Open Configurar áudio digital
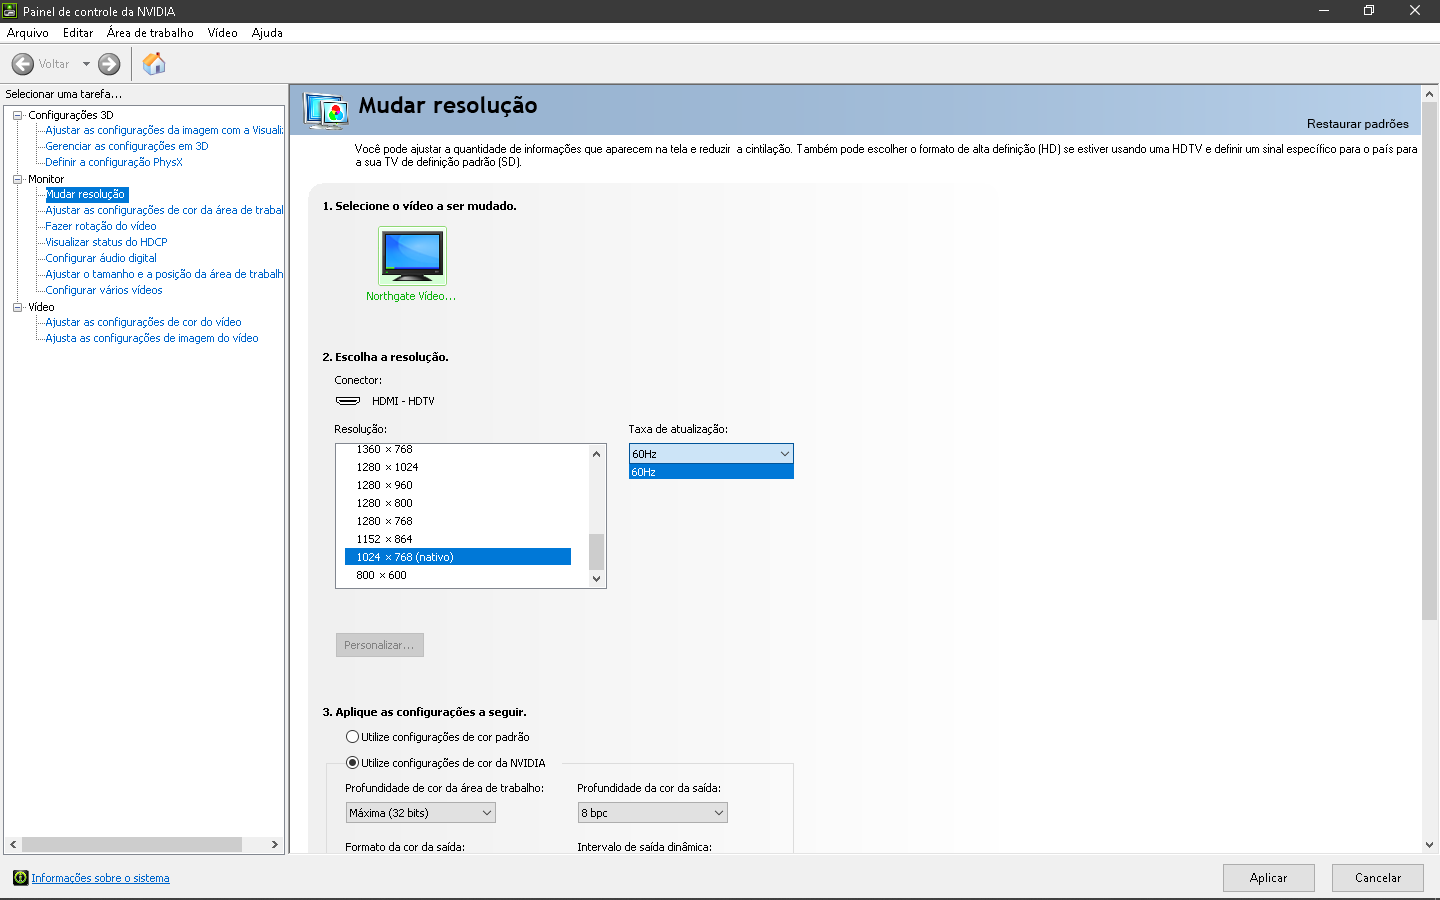Screen dimensions: 1440x900 click(x=101, y=258)
